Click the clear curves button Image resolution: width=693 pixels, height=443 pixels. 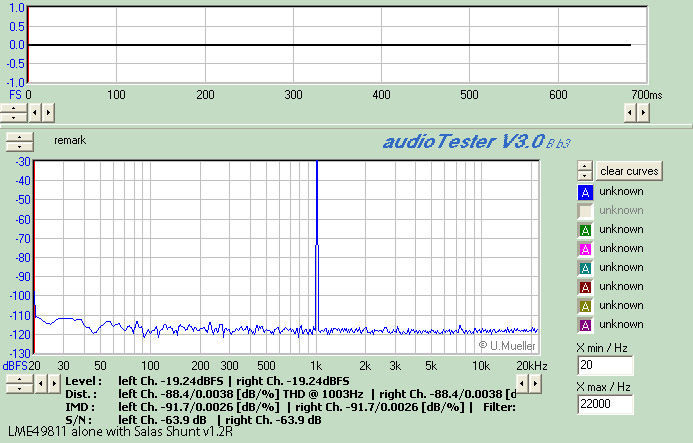point(629,171)
